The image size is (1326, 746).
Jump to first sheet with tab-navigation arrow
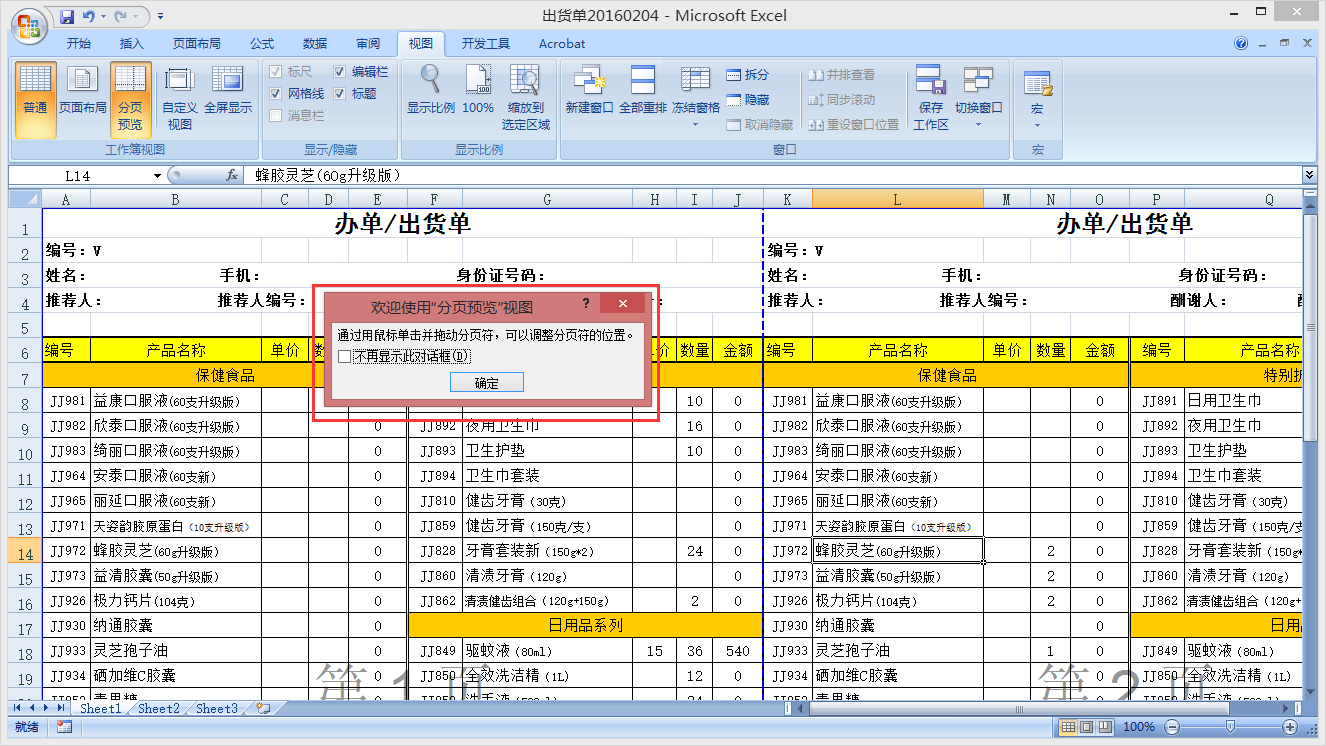(x=17, y=708)
